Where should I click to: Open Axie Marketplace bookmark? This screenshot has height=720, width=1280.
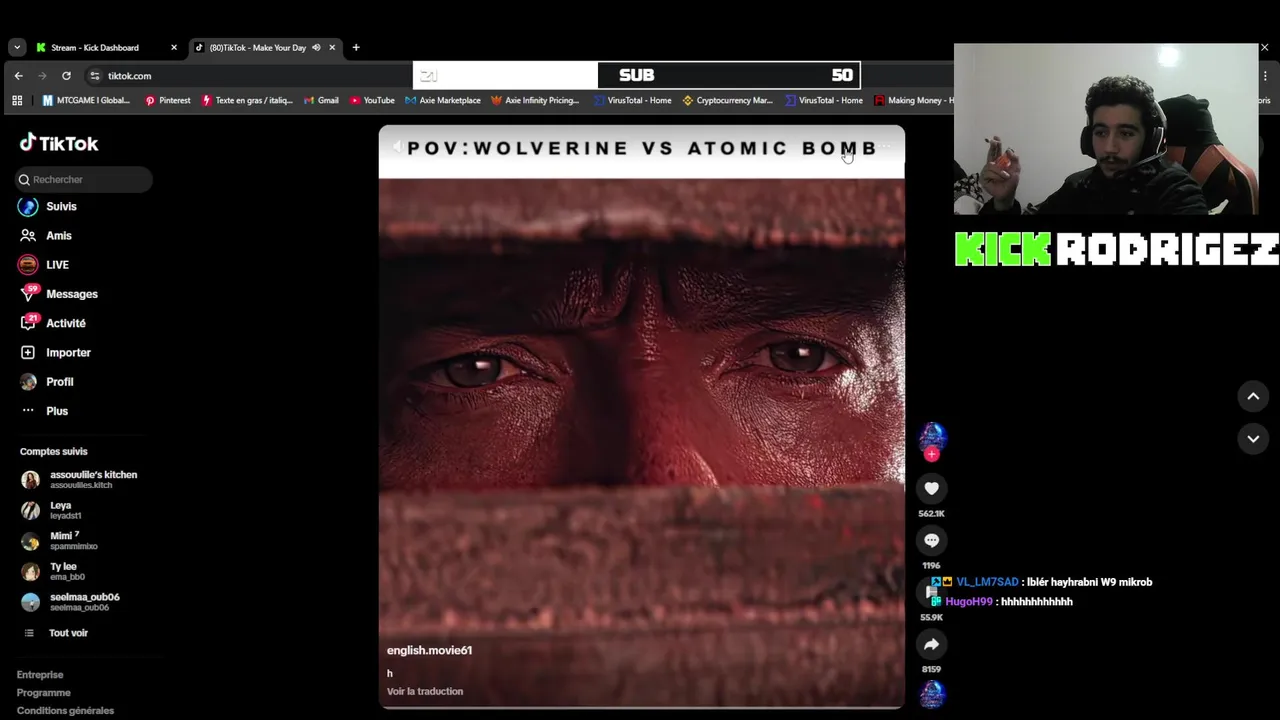click(x=443, y=100)
